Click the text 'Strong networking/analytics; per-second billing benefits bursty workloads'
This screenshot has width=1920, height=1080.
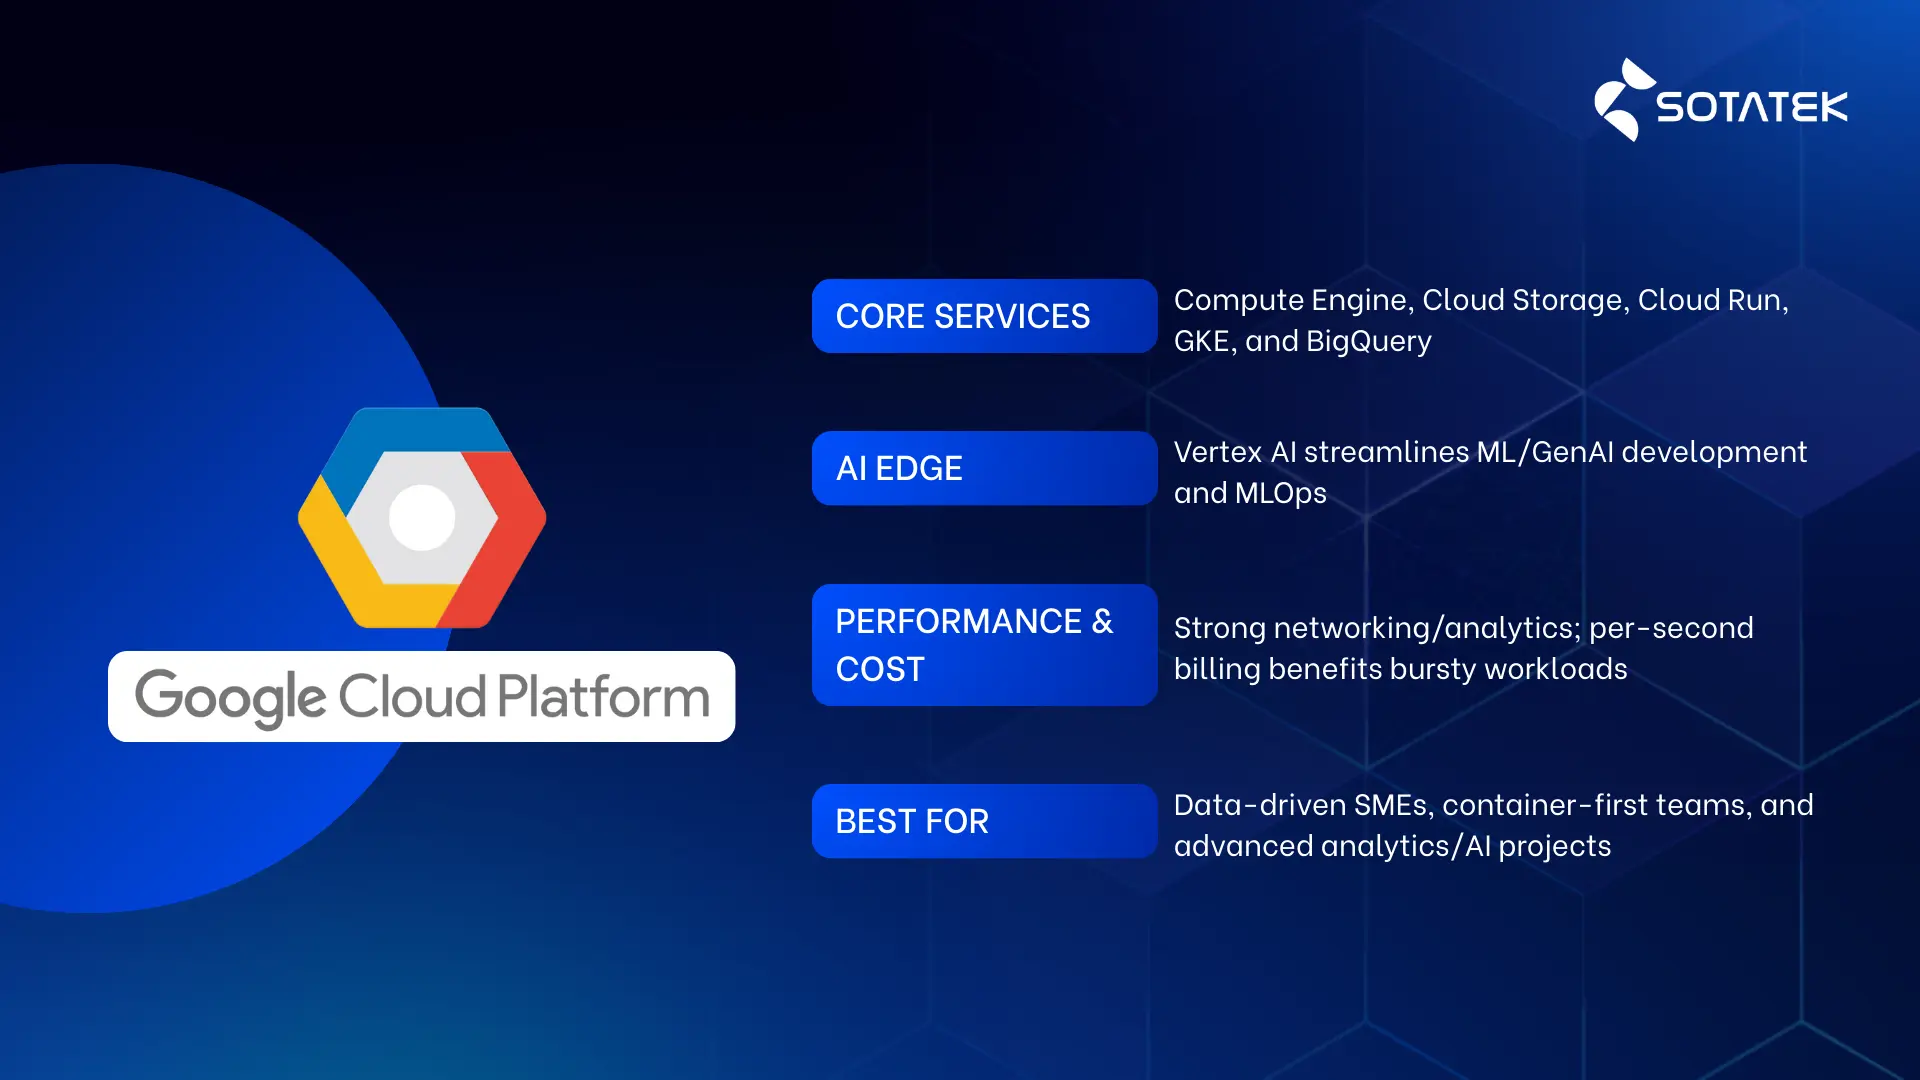click(x=1463, y=648)
